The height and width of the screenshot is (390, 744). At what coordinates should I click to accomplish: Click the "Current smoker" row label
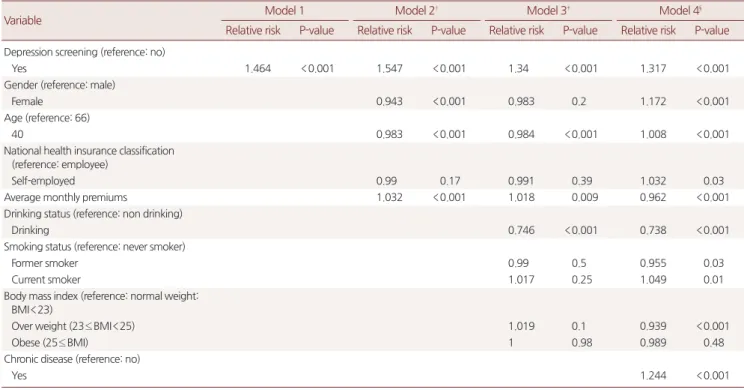[x=46, y=279]
